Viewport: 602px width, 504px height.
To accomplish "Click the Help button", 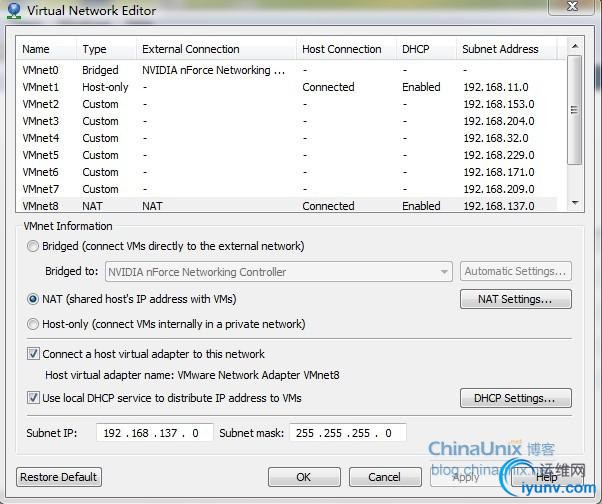I will click(x=547, y=477).
